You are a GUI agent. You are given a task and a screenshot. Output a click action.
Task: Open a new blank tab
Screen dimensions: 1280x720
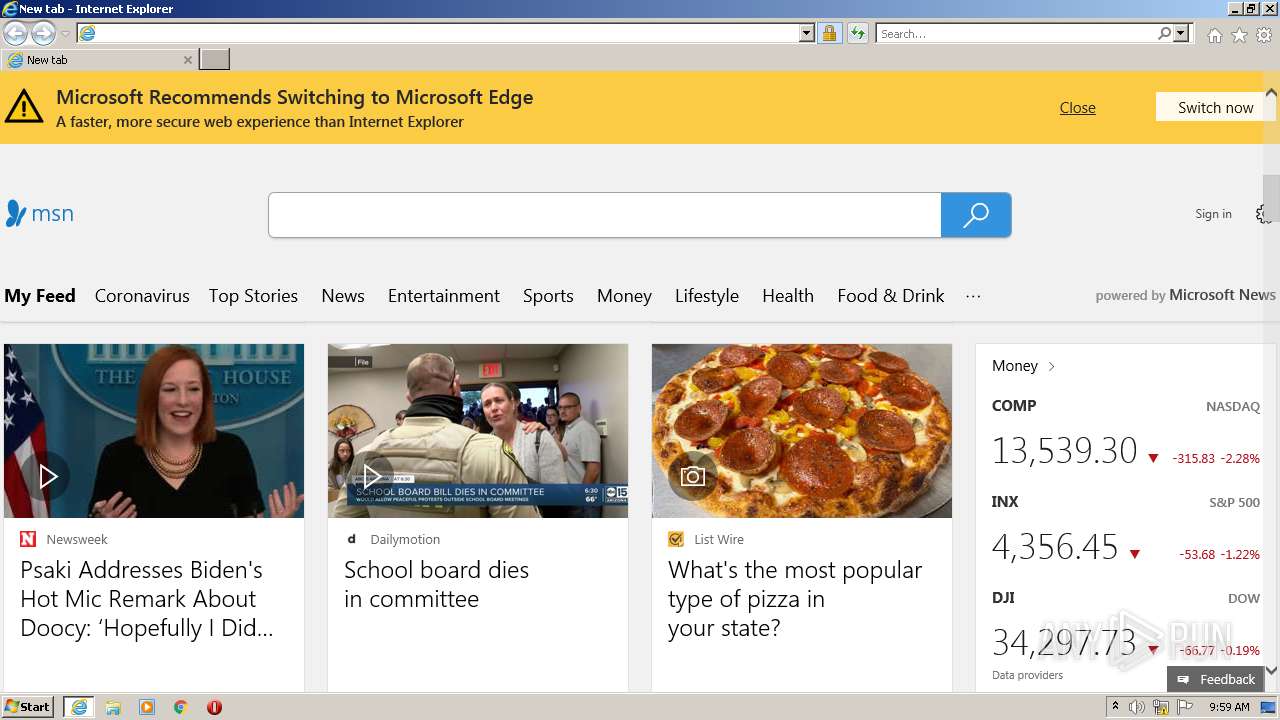tap(214, 60)
